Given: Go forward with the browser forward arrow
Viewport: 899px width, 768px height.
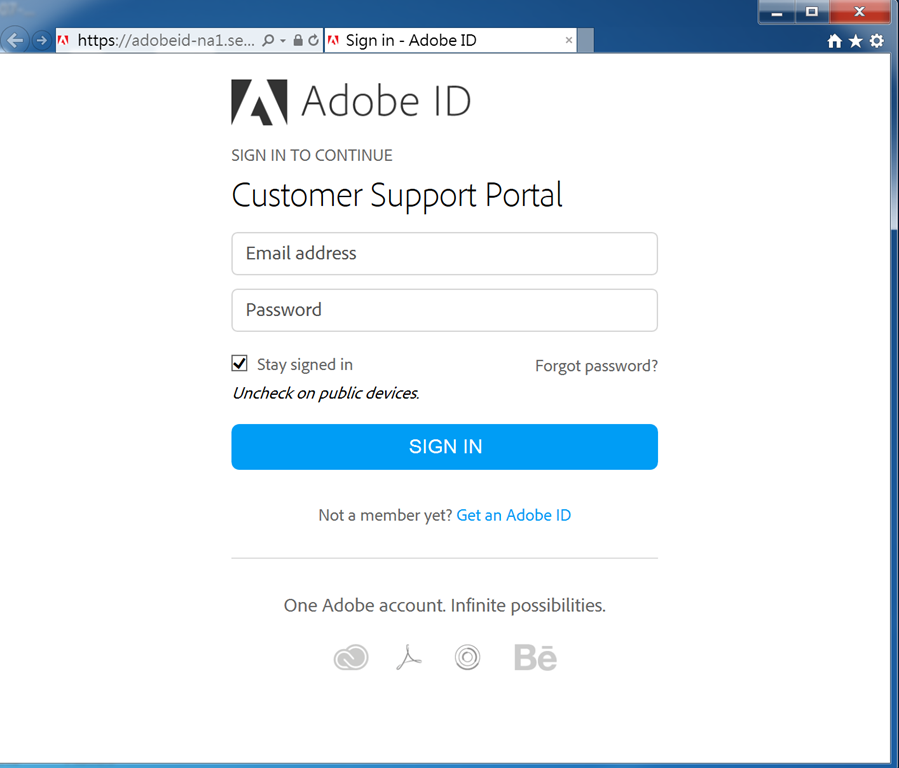Looking at the screenshot, I should 41,41.
